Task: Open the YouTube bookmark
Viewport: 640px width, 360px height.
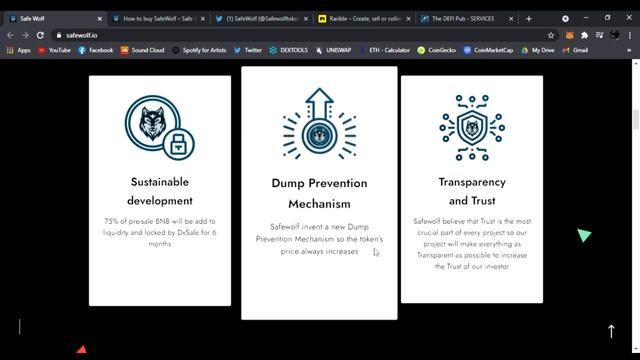Action: click(x=54, y=50)
